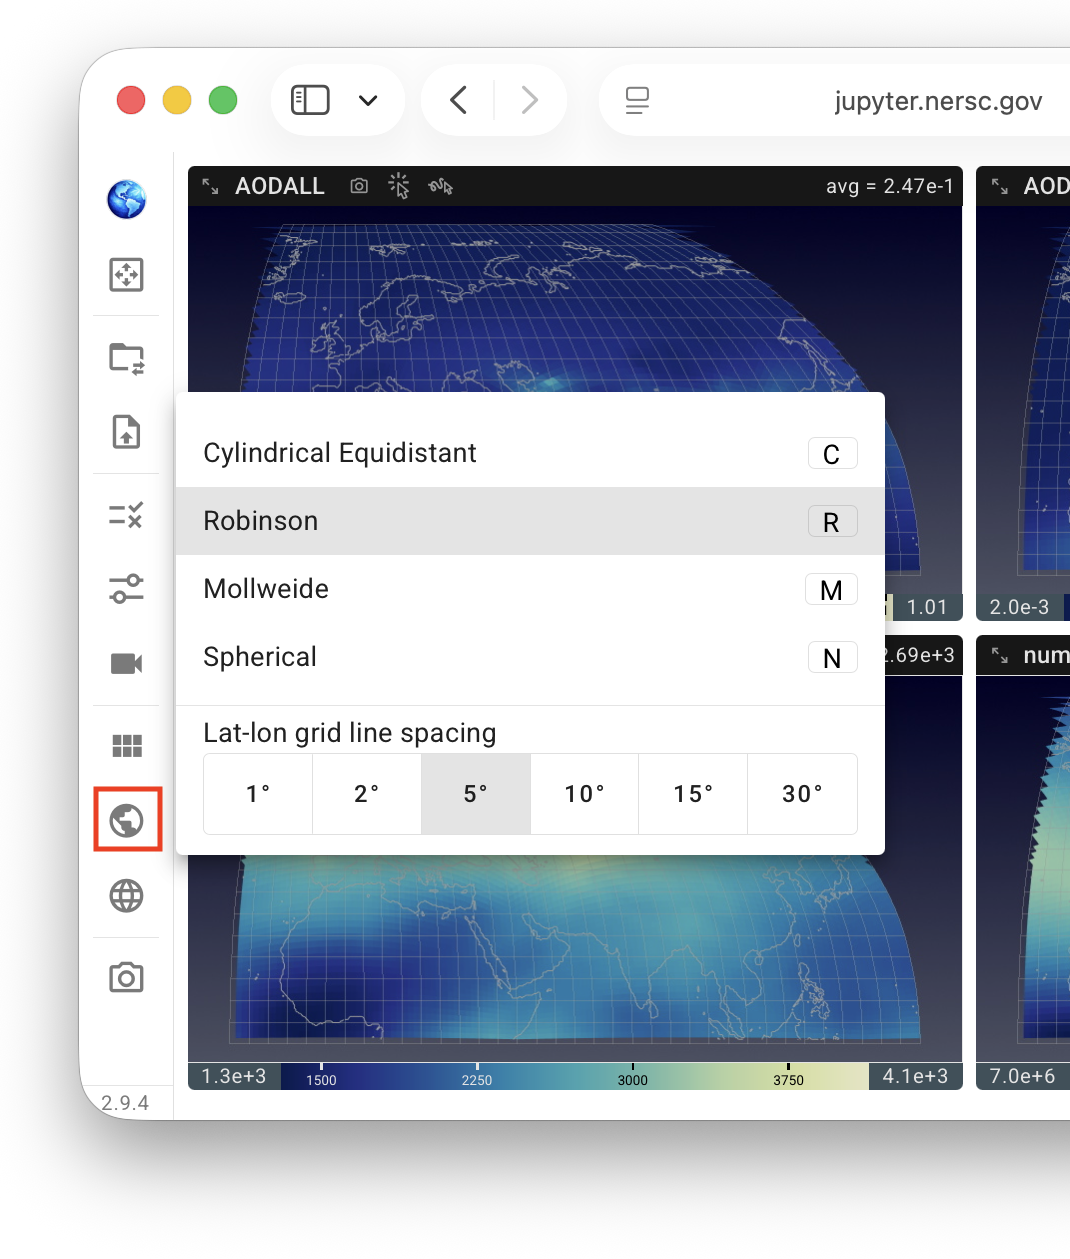
Task: Set grid line spacing to 5°
Action: click(476, 794)
